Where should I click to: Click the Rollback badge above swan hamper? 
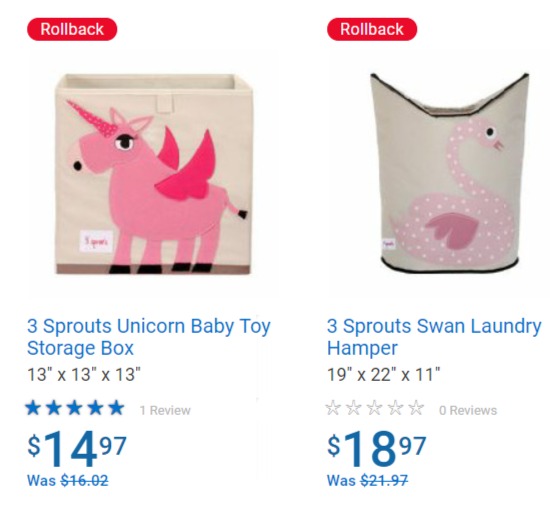(x=372, y=29)
